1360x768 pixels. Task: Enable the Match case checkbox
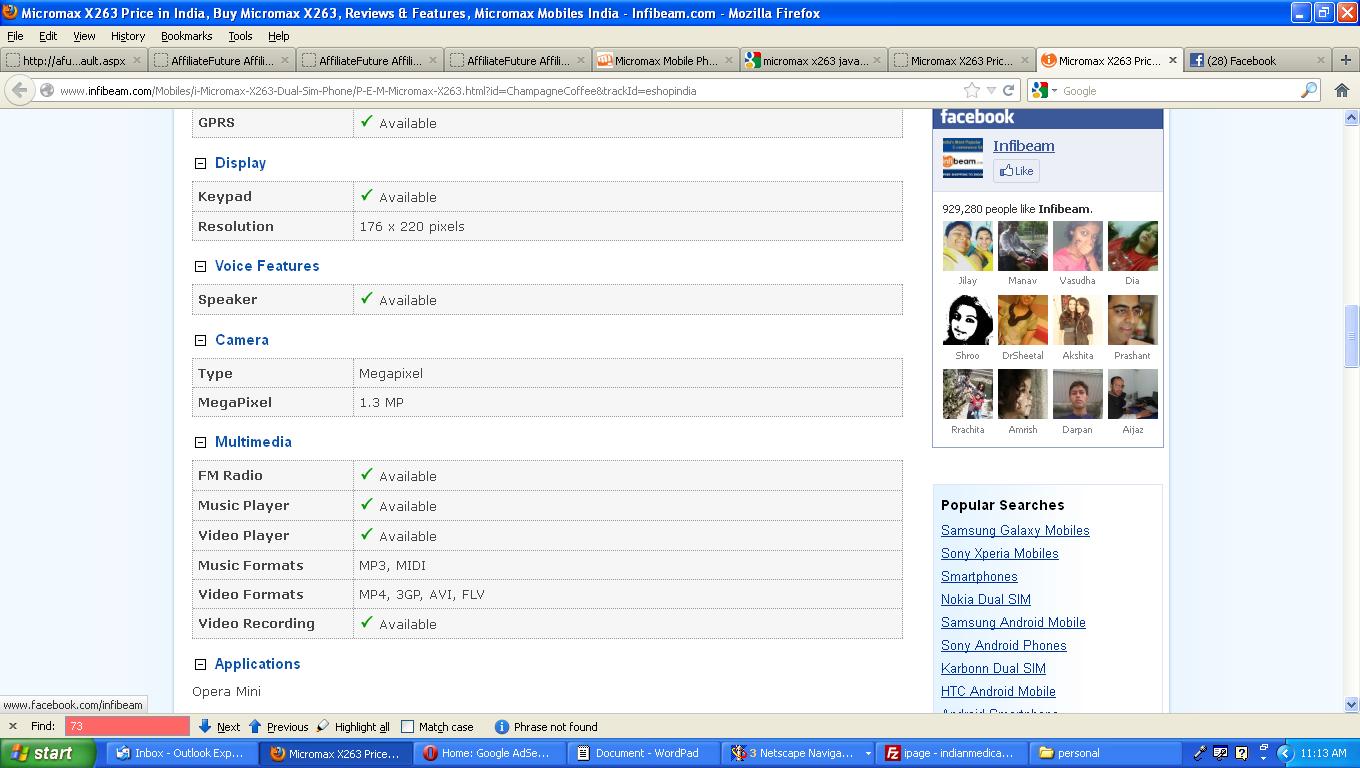(x=407, y=727)
